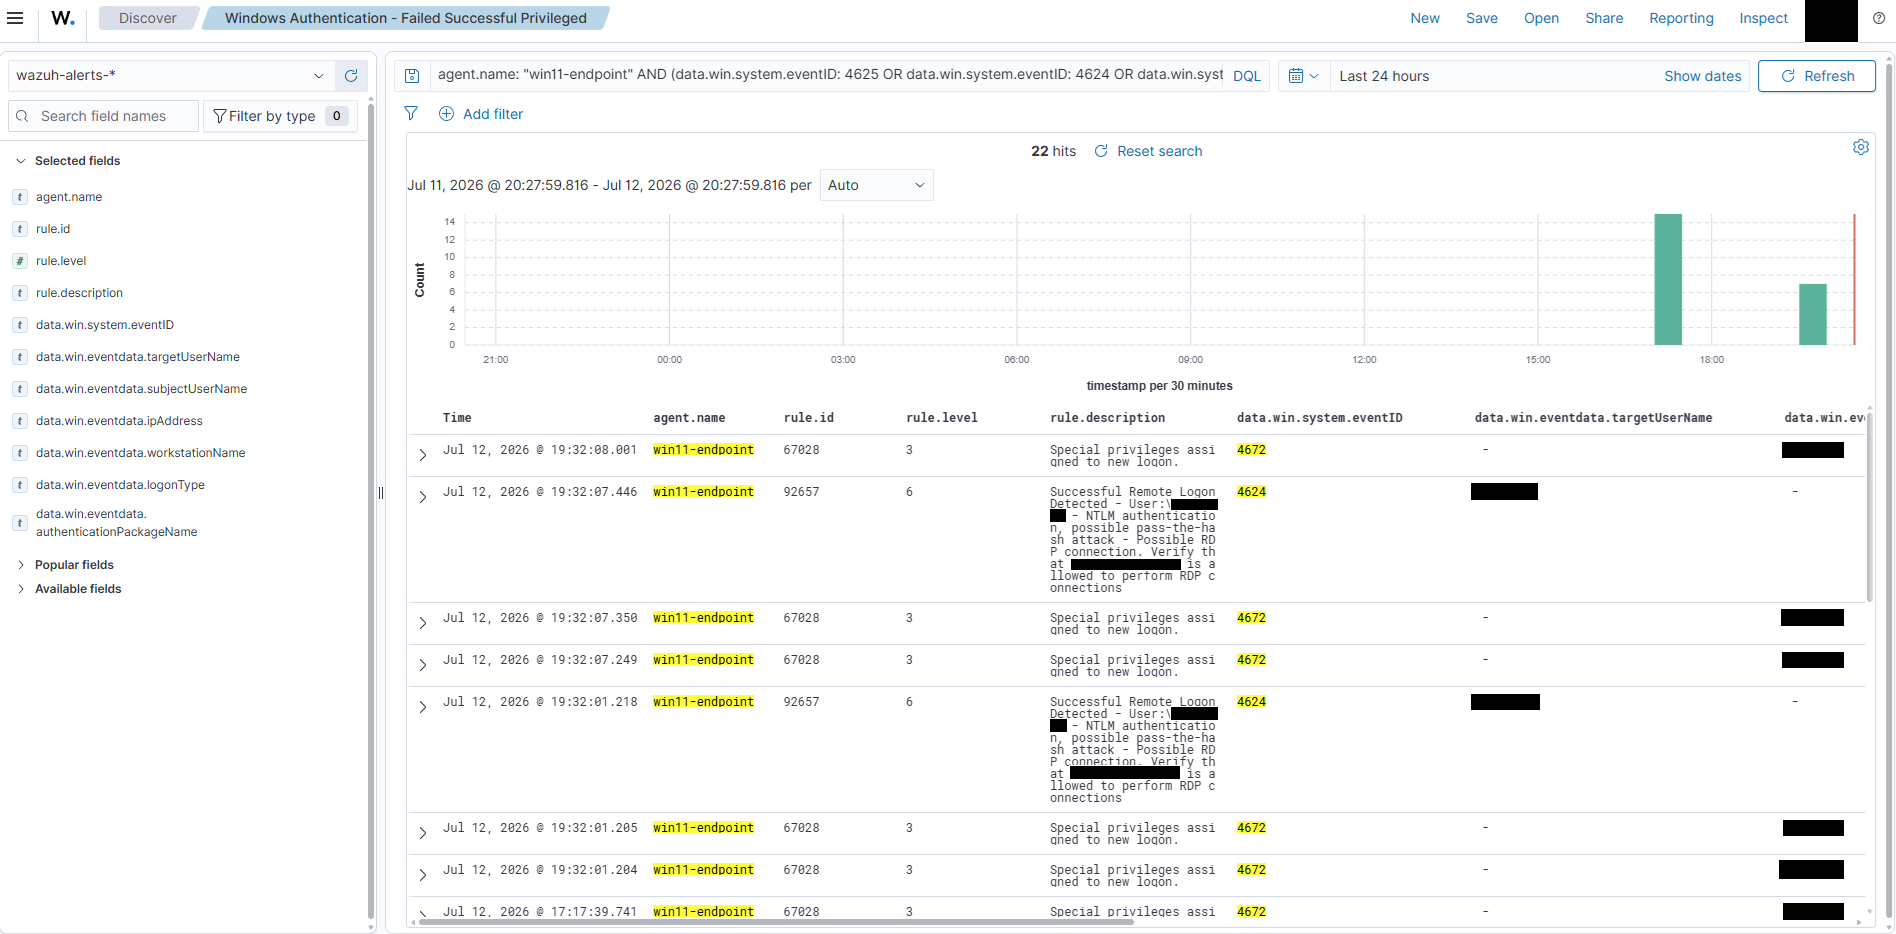Click the Add filter link

tap(493, 114)
